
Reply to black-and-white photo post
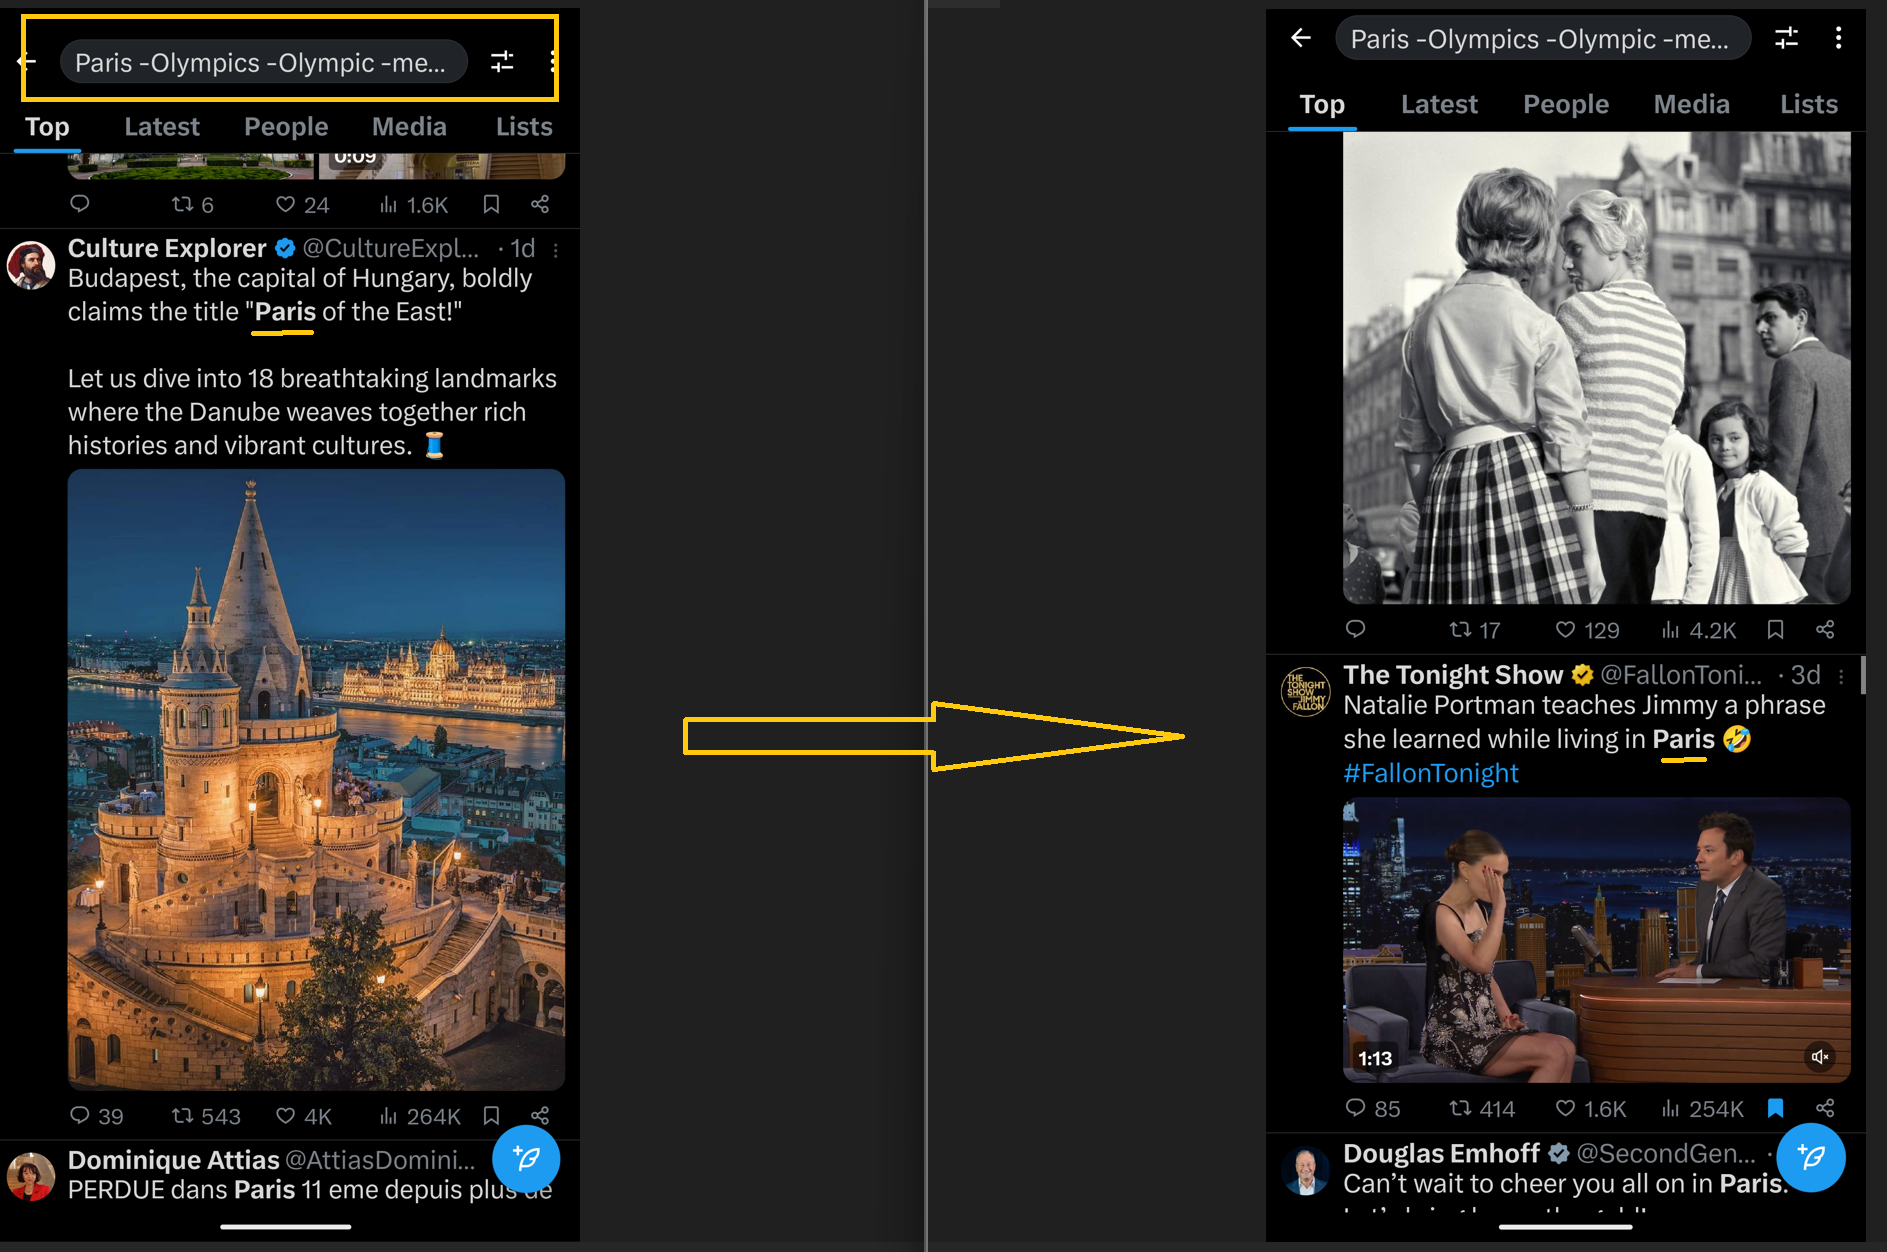click(x=1356, y=629)
